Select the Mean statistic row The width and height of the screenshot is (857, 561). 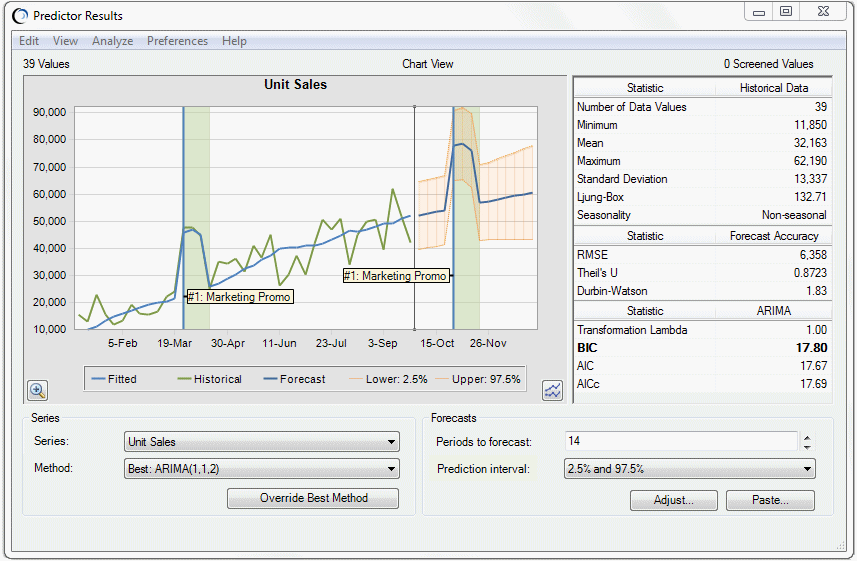702,143
